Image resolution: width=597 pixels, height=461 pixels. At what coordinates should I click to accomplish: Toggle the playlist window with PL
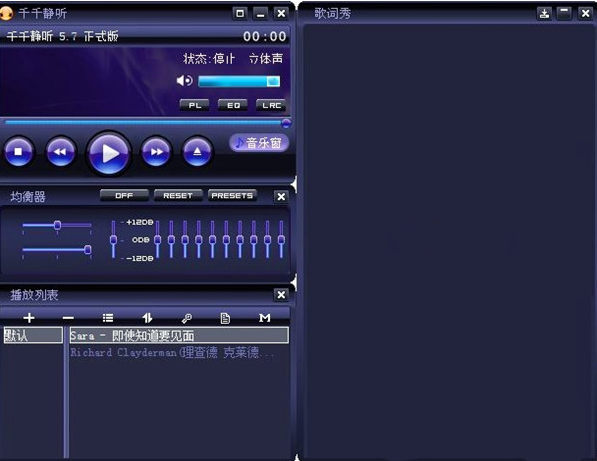(195, 105)
